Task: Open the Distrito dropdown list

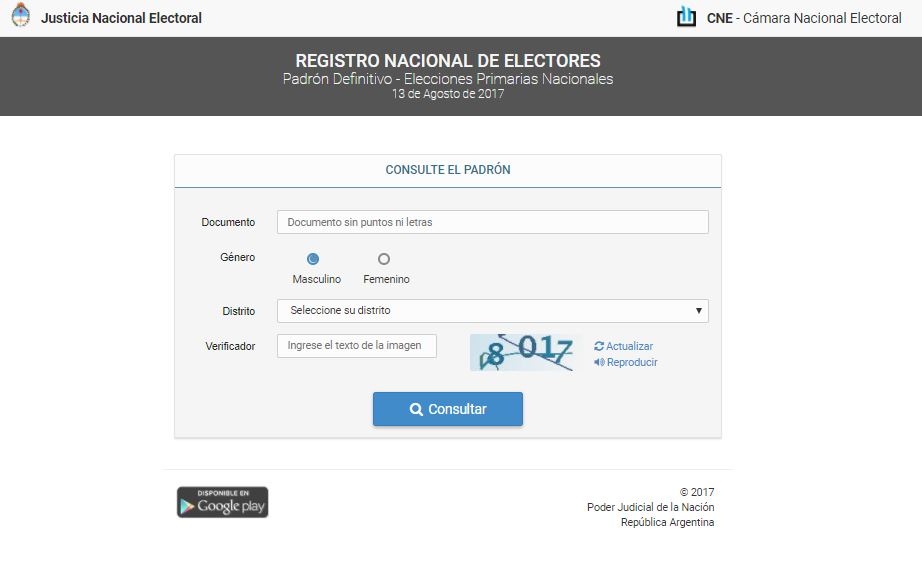Action: [x=492, y=311]
